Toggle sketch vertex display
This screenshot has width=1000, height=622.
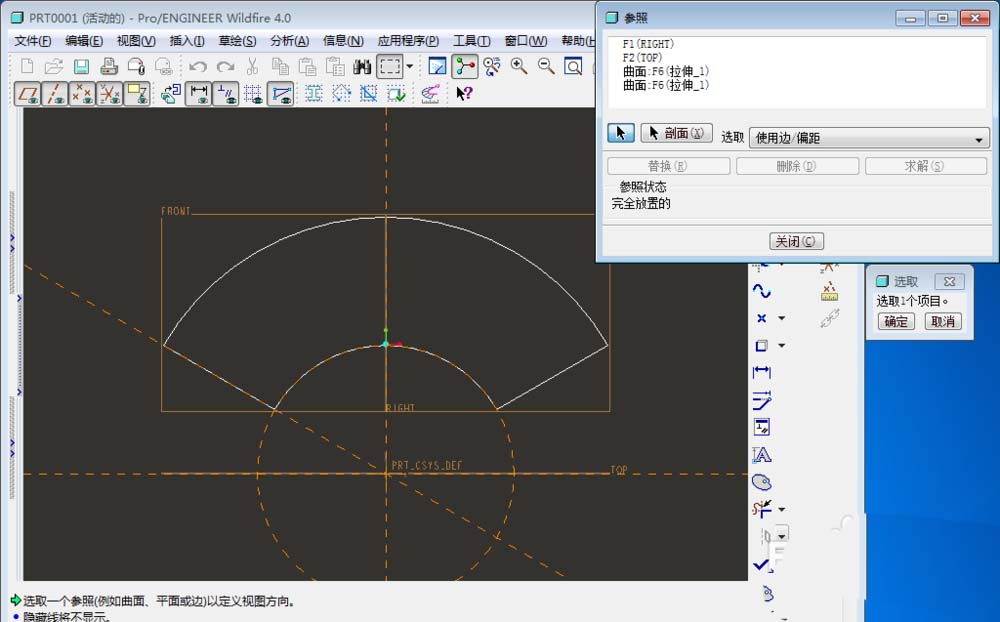click(281, 94)
